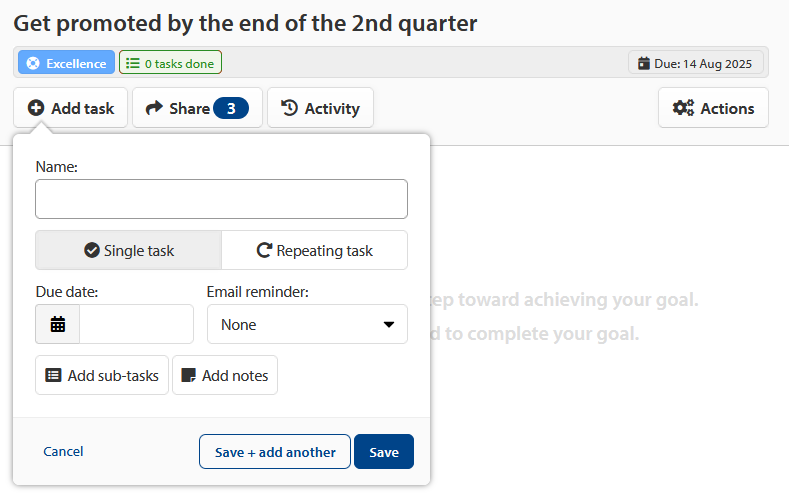Click the Email reminder dropdown arrow
The image size is (789, 493).
pos(388,324)
